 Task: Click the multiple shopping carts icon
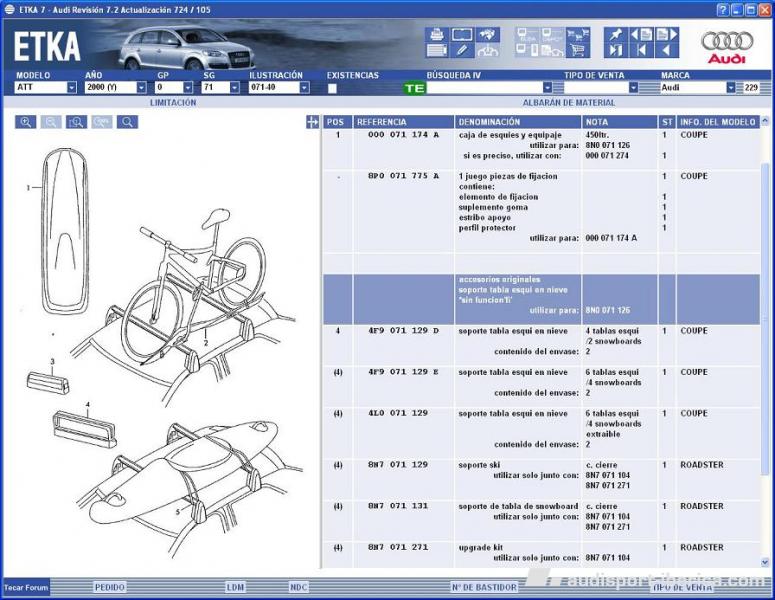pos(578,35)
